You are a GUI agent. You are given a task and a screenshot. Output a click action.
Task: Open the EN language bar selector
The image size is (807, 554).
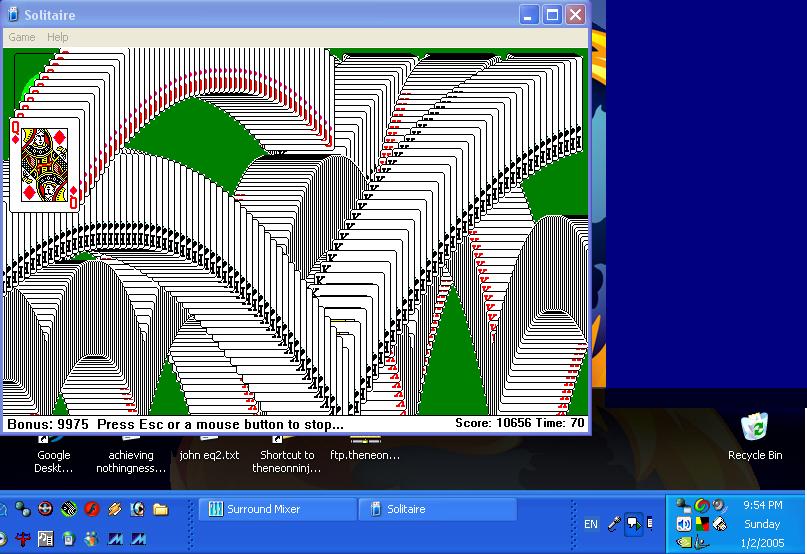pyautogui.click(x=591, y=524)
